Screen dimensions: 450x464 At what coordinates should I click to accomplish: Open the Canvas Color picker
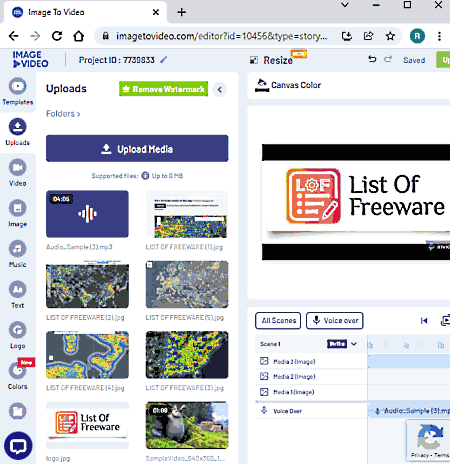[288, 85]
